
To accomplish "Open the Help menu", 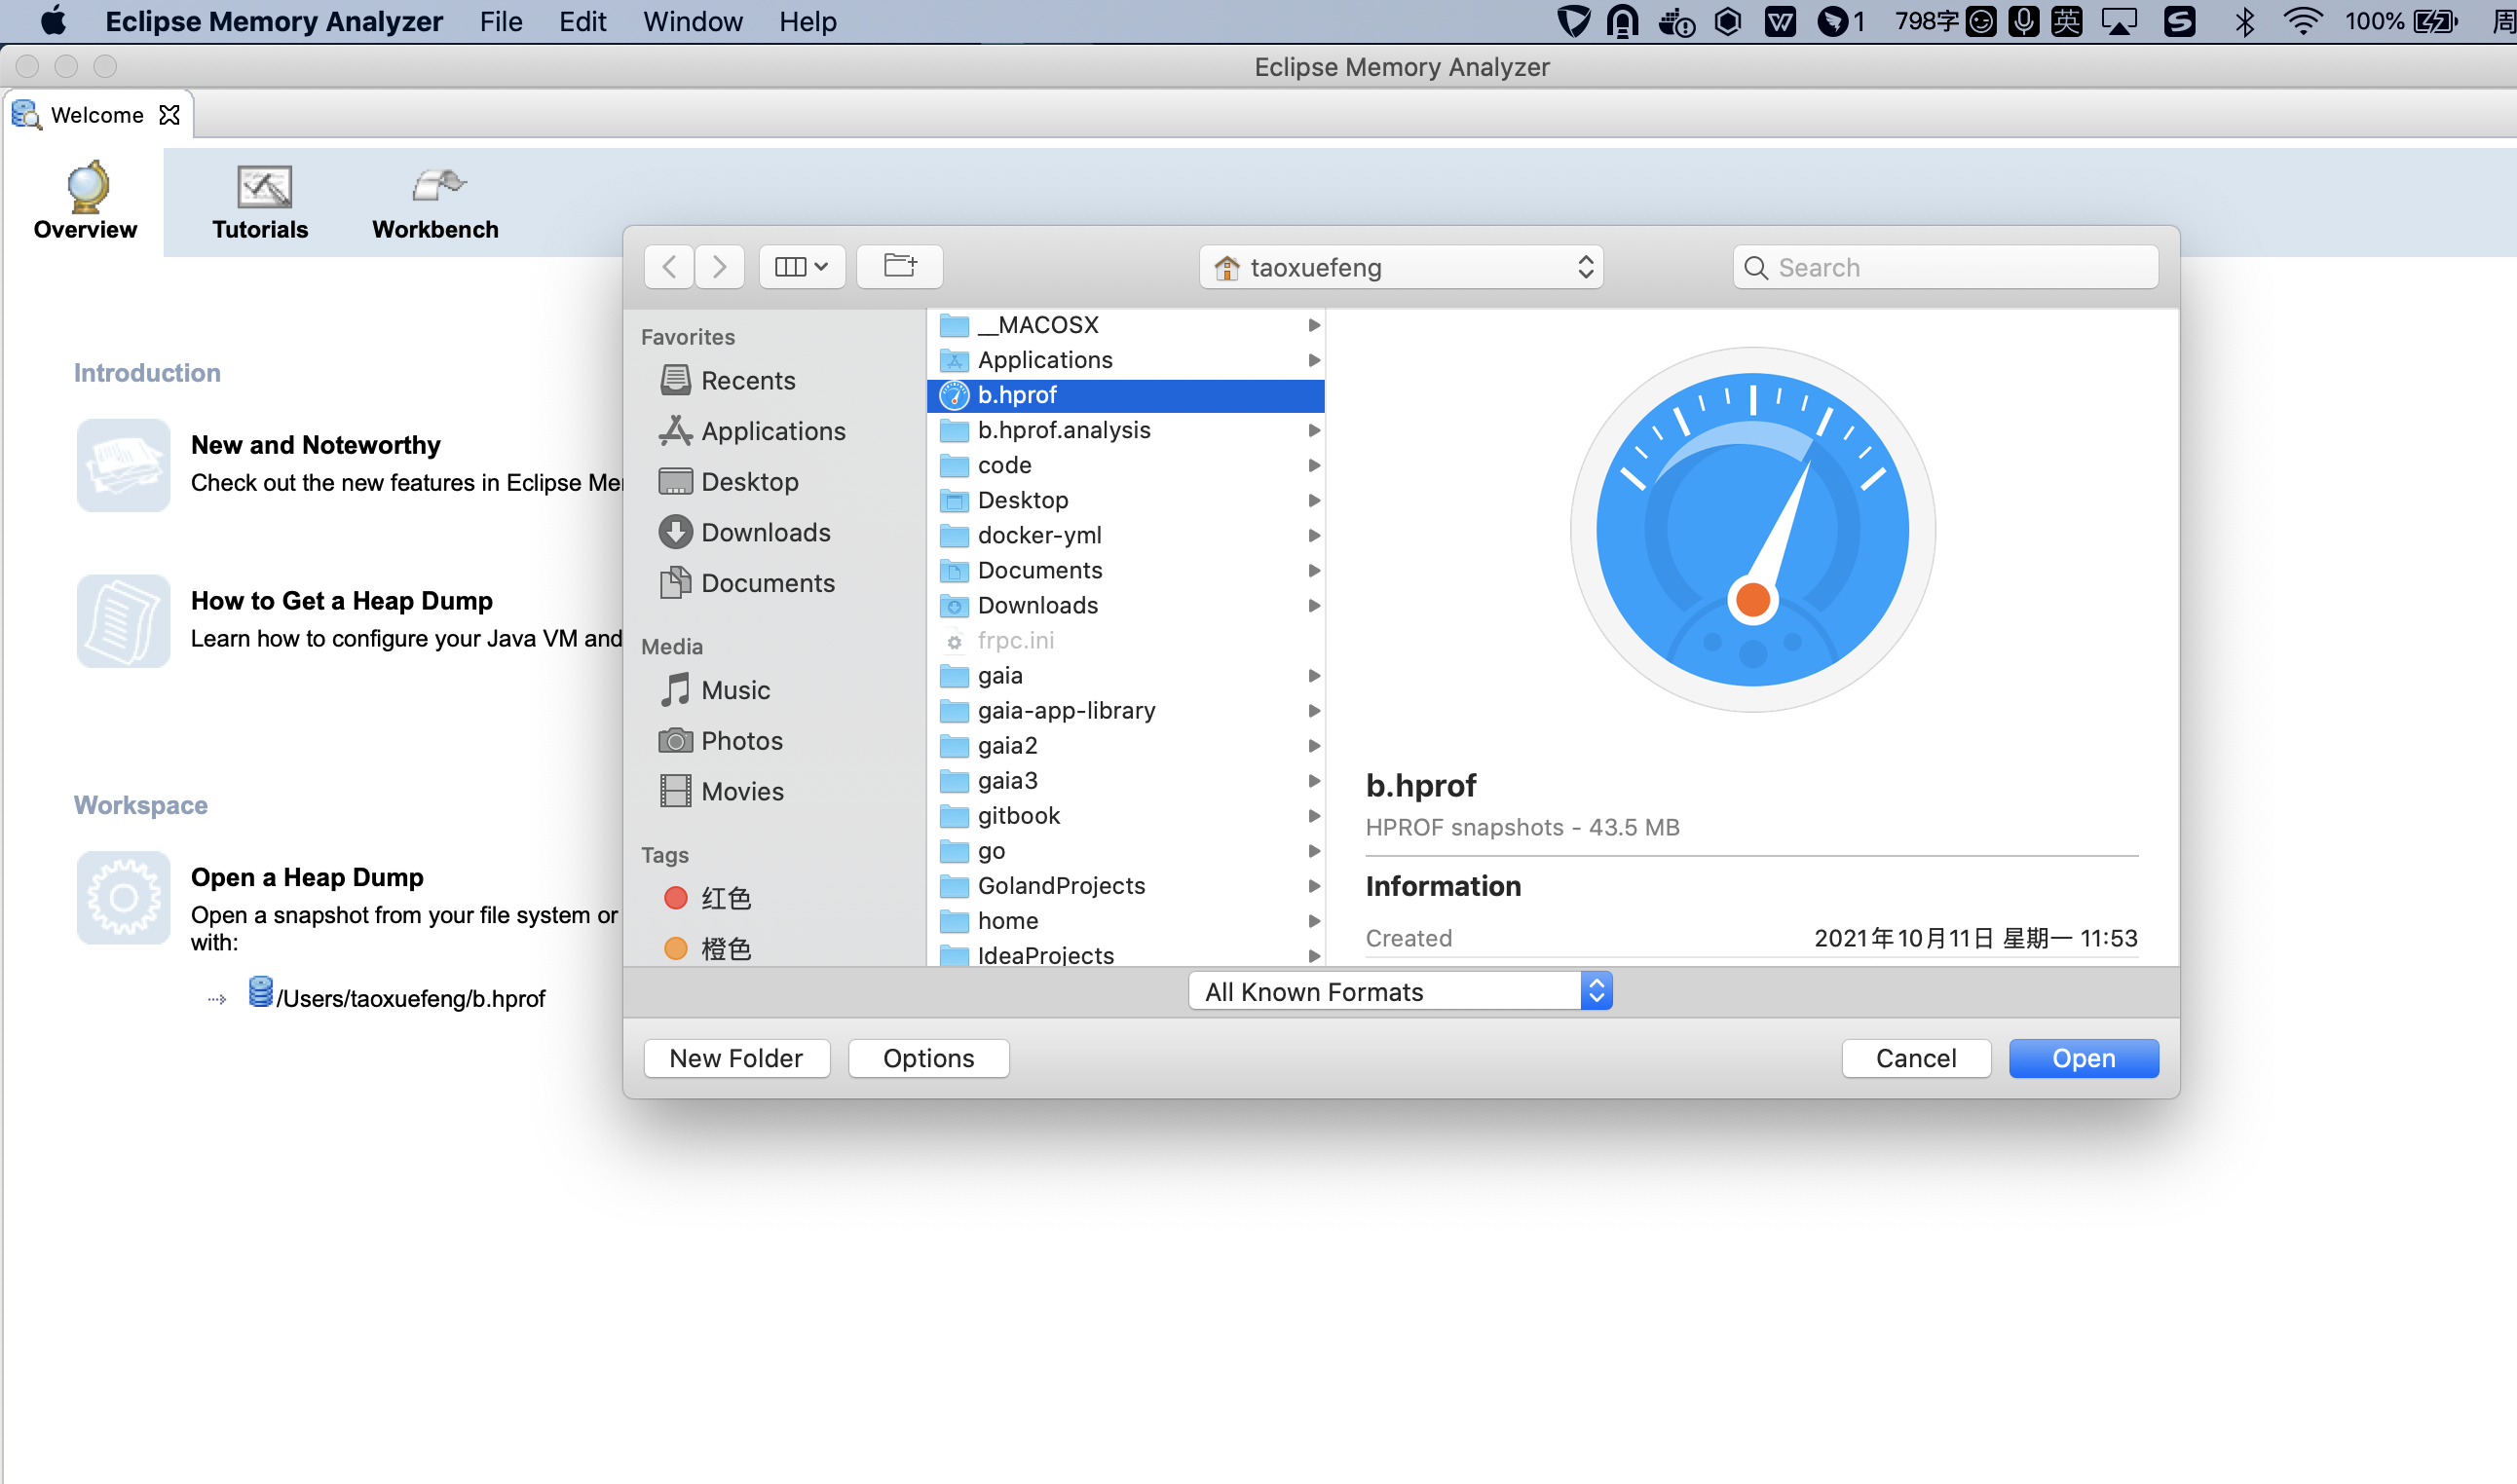I will point(807,21).
